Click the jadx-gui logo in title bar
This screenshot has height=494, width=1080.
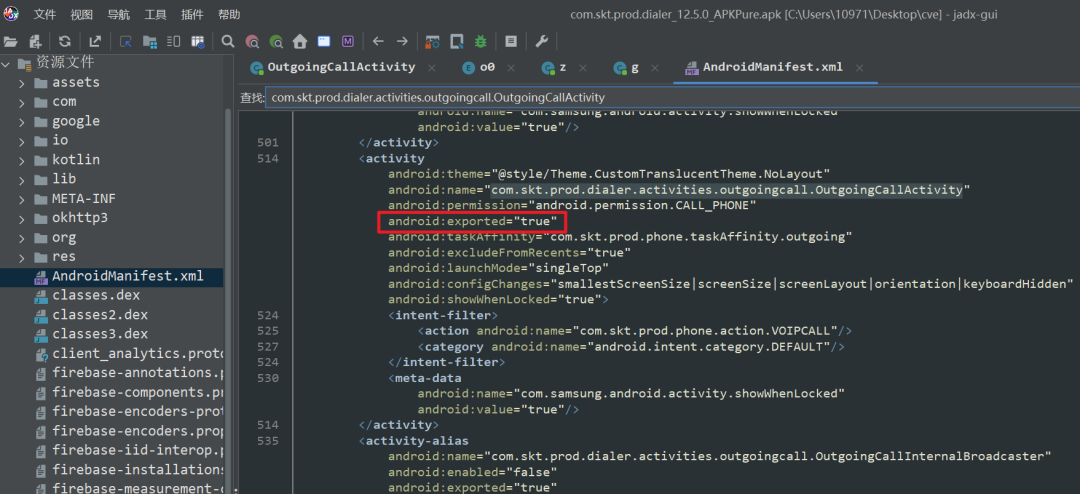coord(10,14)
